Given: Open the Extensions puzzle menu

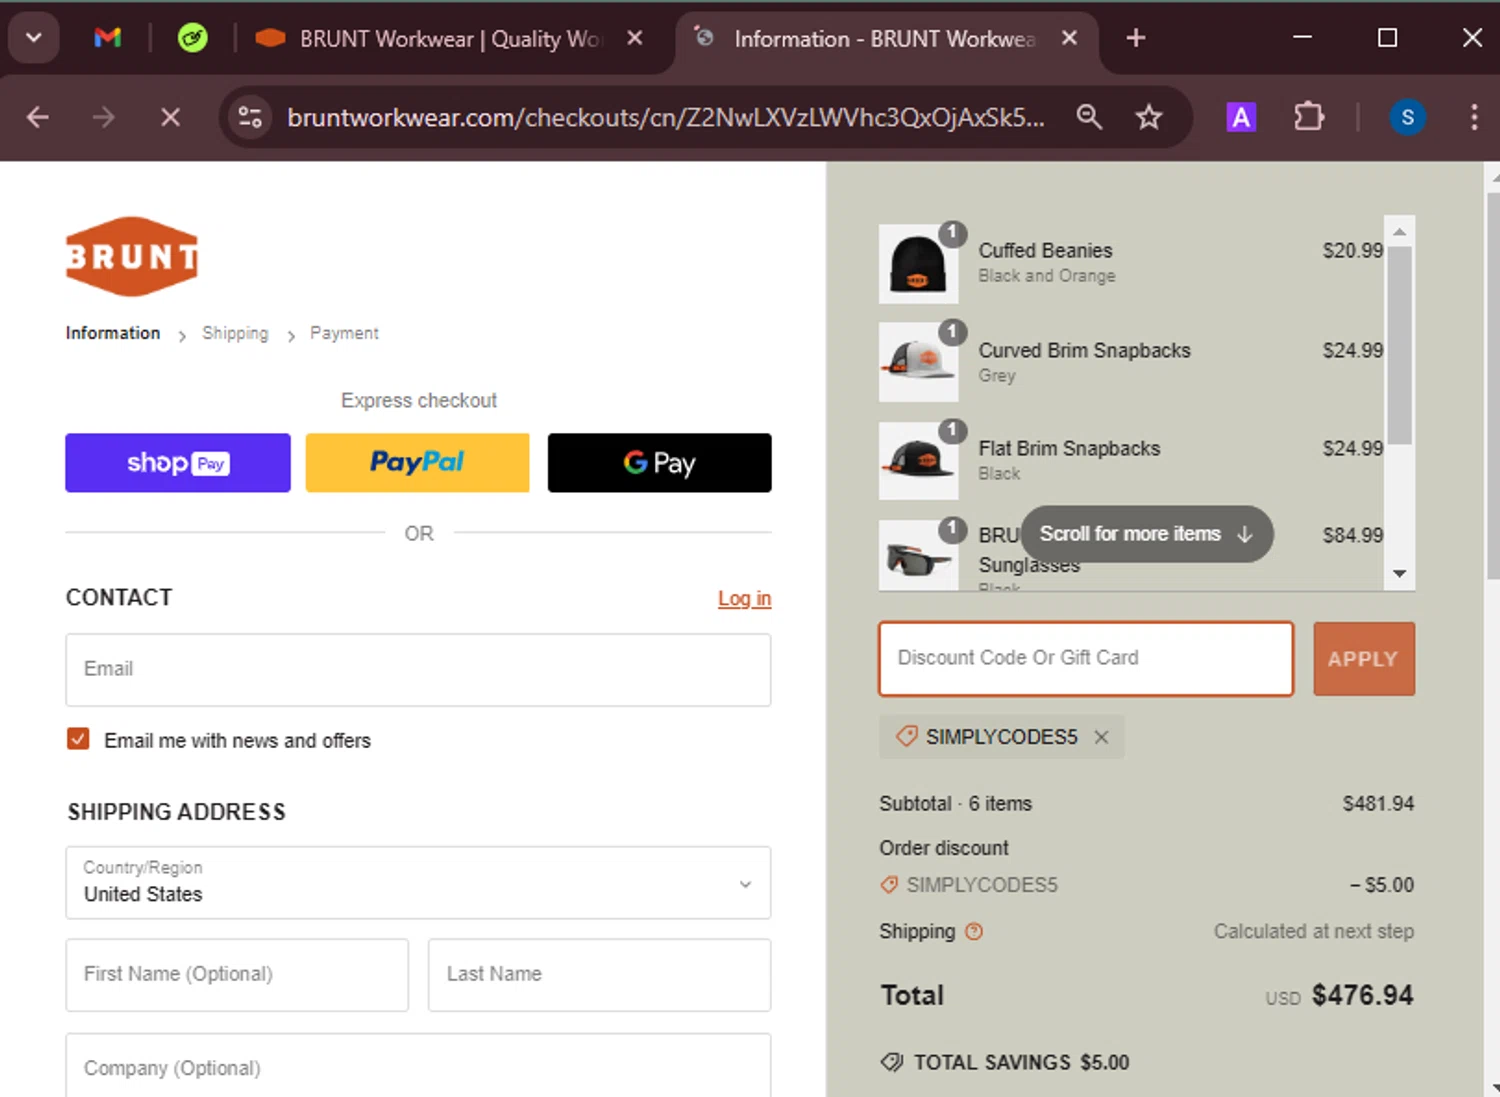Looking at the screenshot, I should coord(1308,118).
